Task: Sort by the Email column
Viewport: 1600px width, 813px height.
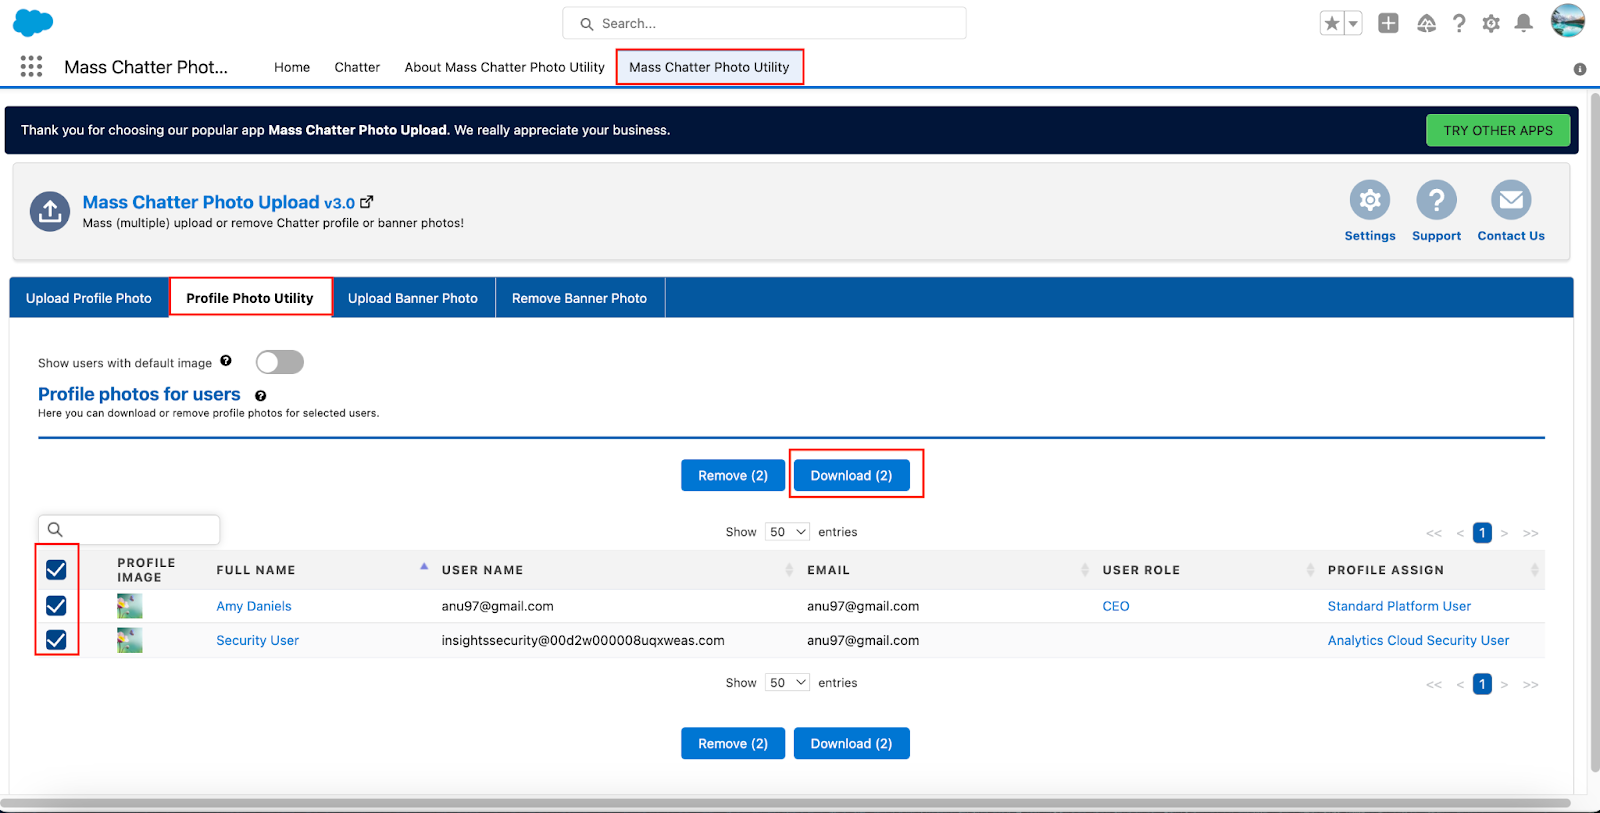Action: pos(1085,570)
